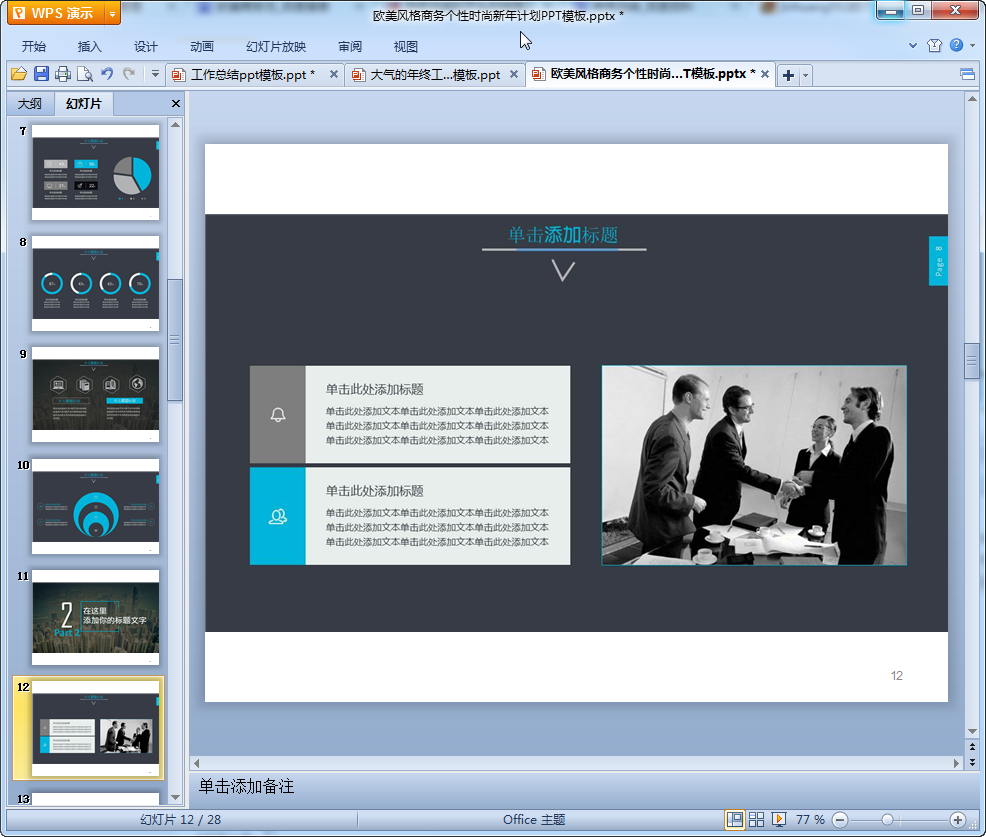Click the Save disk icon
Image resolution: width=986 pixels, height=837 pixels.
click(x=42, y=74)
